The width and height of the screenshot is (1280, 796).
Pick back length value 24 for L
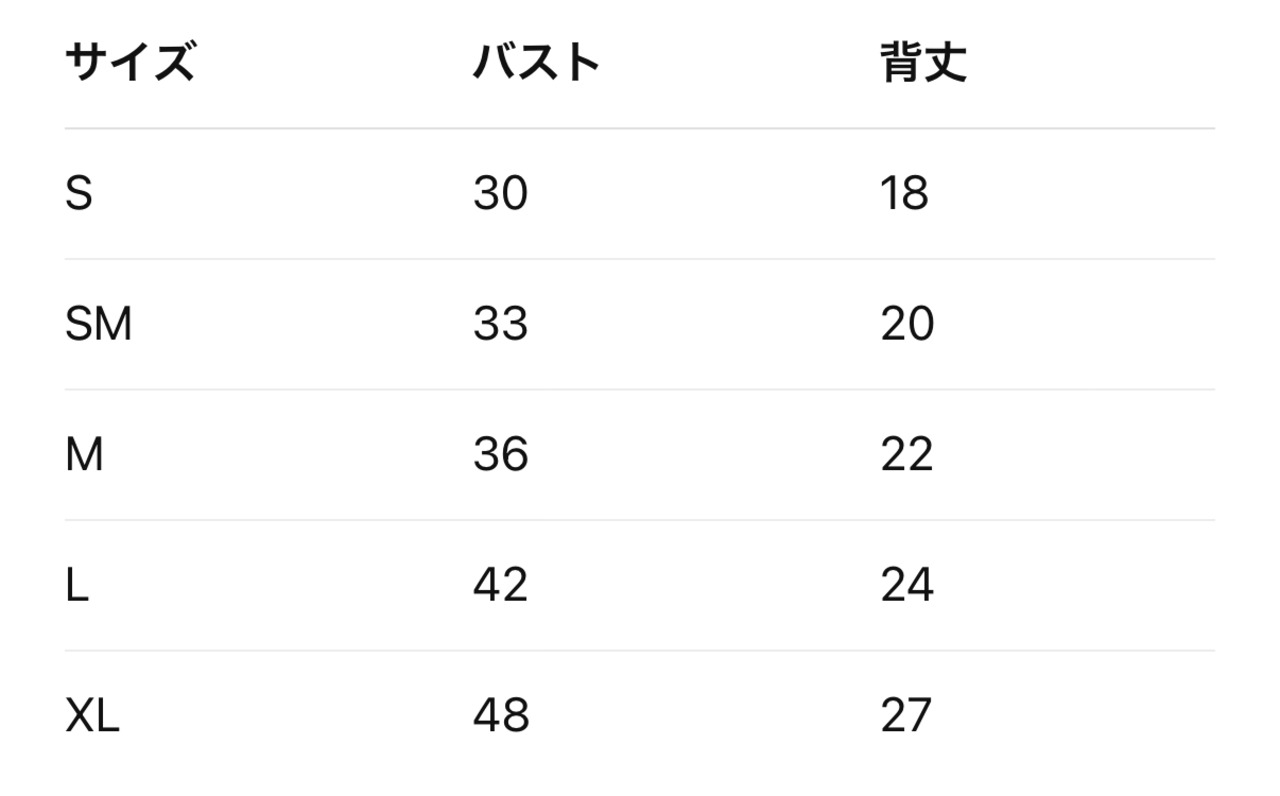(907, 585)
